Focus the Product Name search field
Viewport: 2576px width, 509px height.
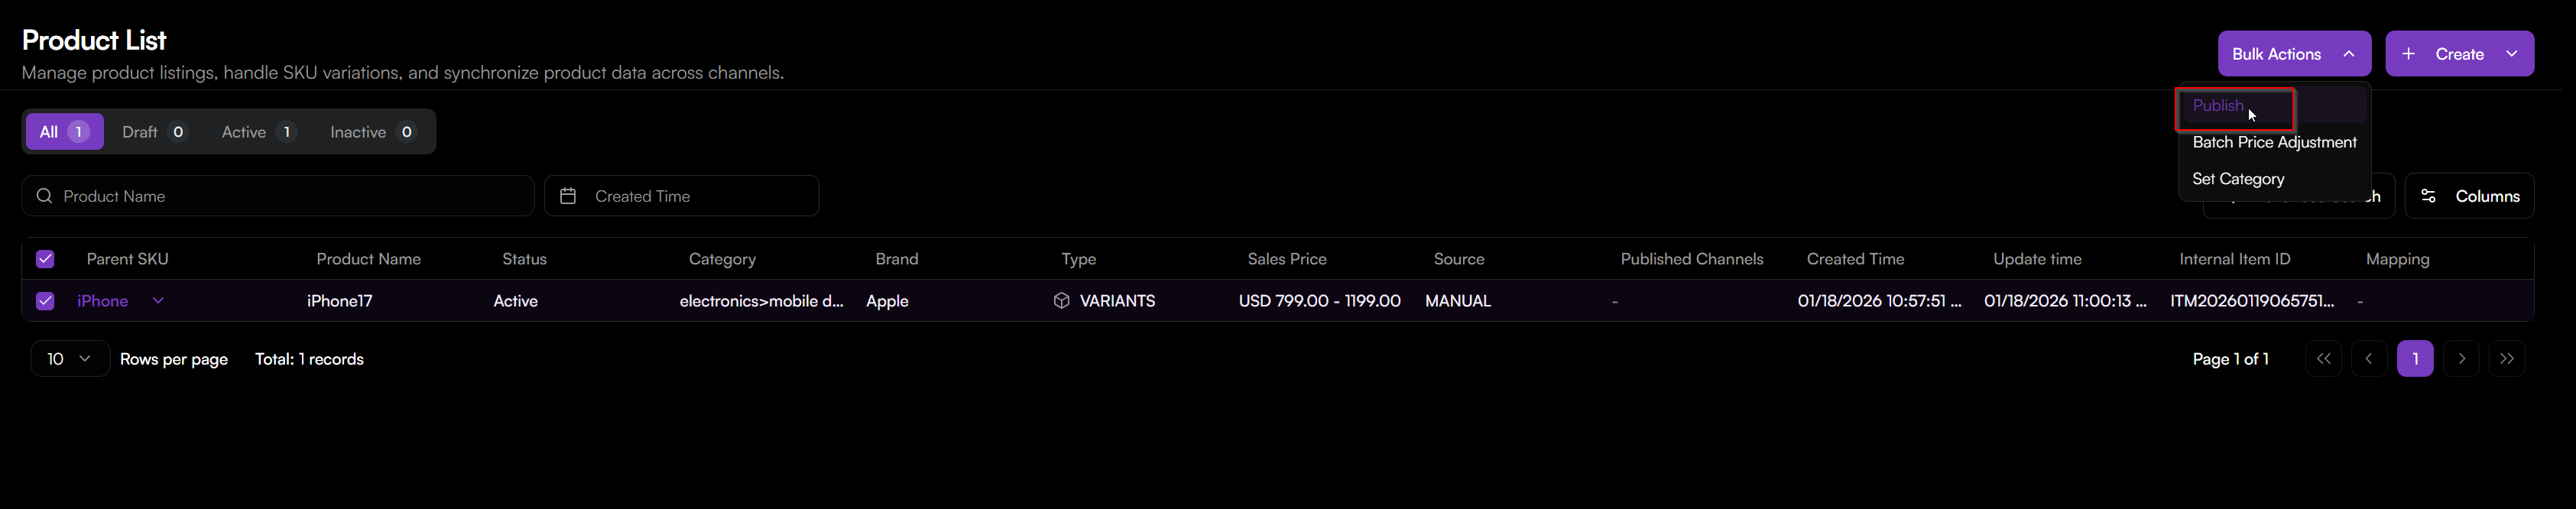[x=290, y=196]
